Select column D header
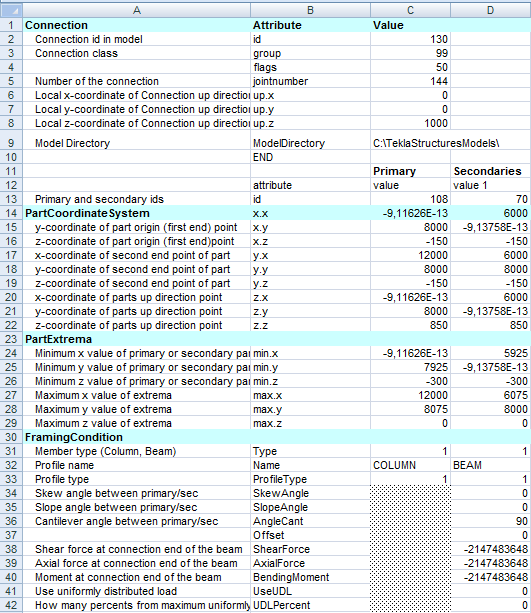Viewport: 531px width, 613px height. pos(490,10)
